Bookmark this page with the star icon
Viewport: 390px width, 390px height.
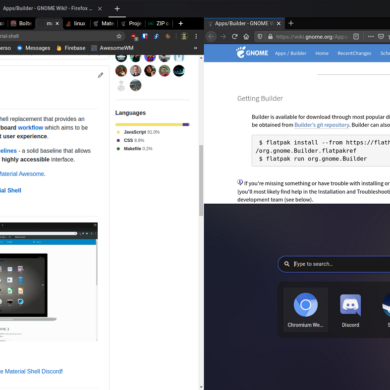click(x=119, y=36)
